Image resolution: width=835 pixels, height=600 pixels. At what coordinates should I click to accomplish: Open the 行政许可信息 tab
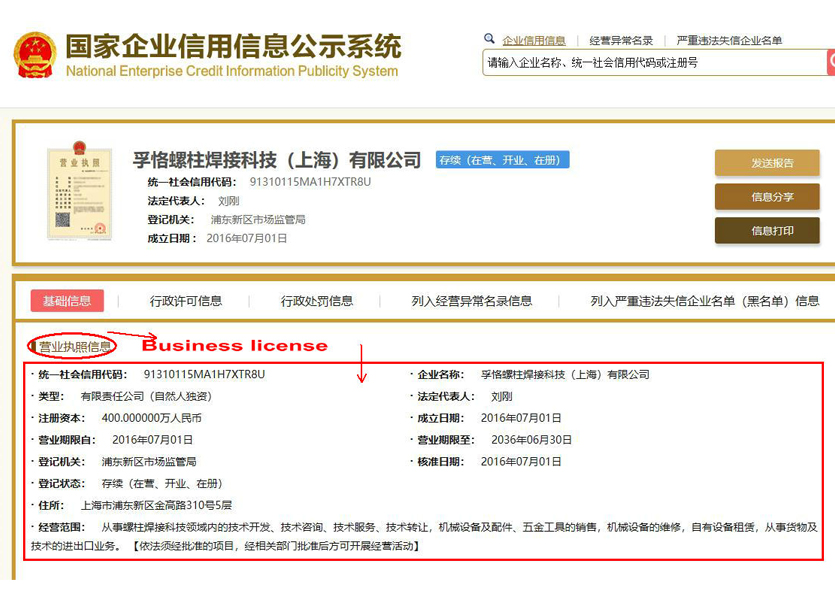click(x=186, y=301)
